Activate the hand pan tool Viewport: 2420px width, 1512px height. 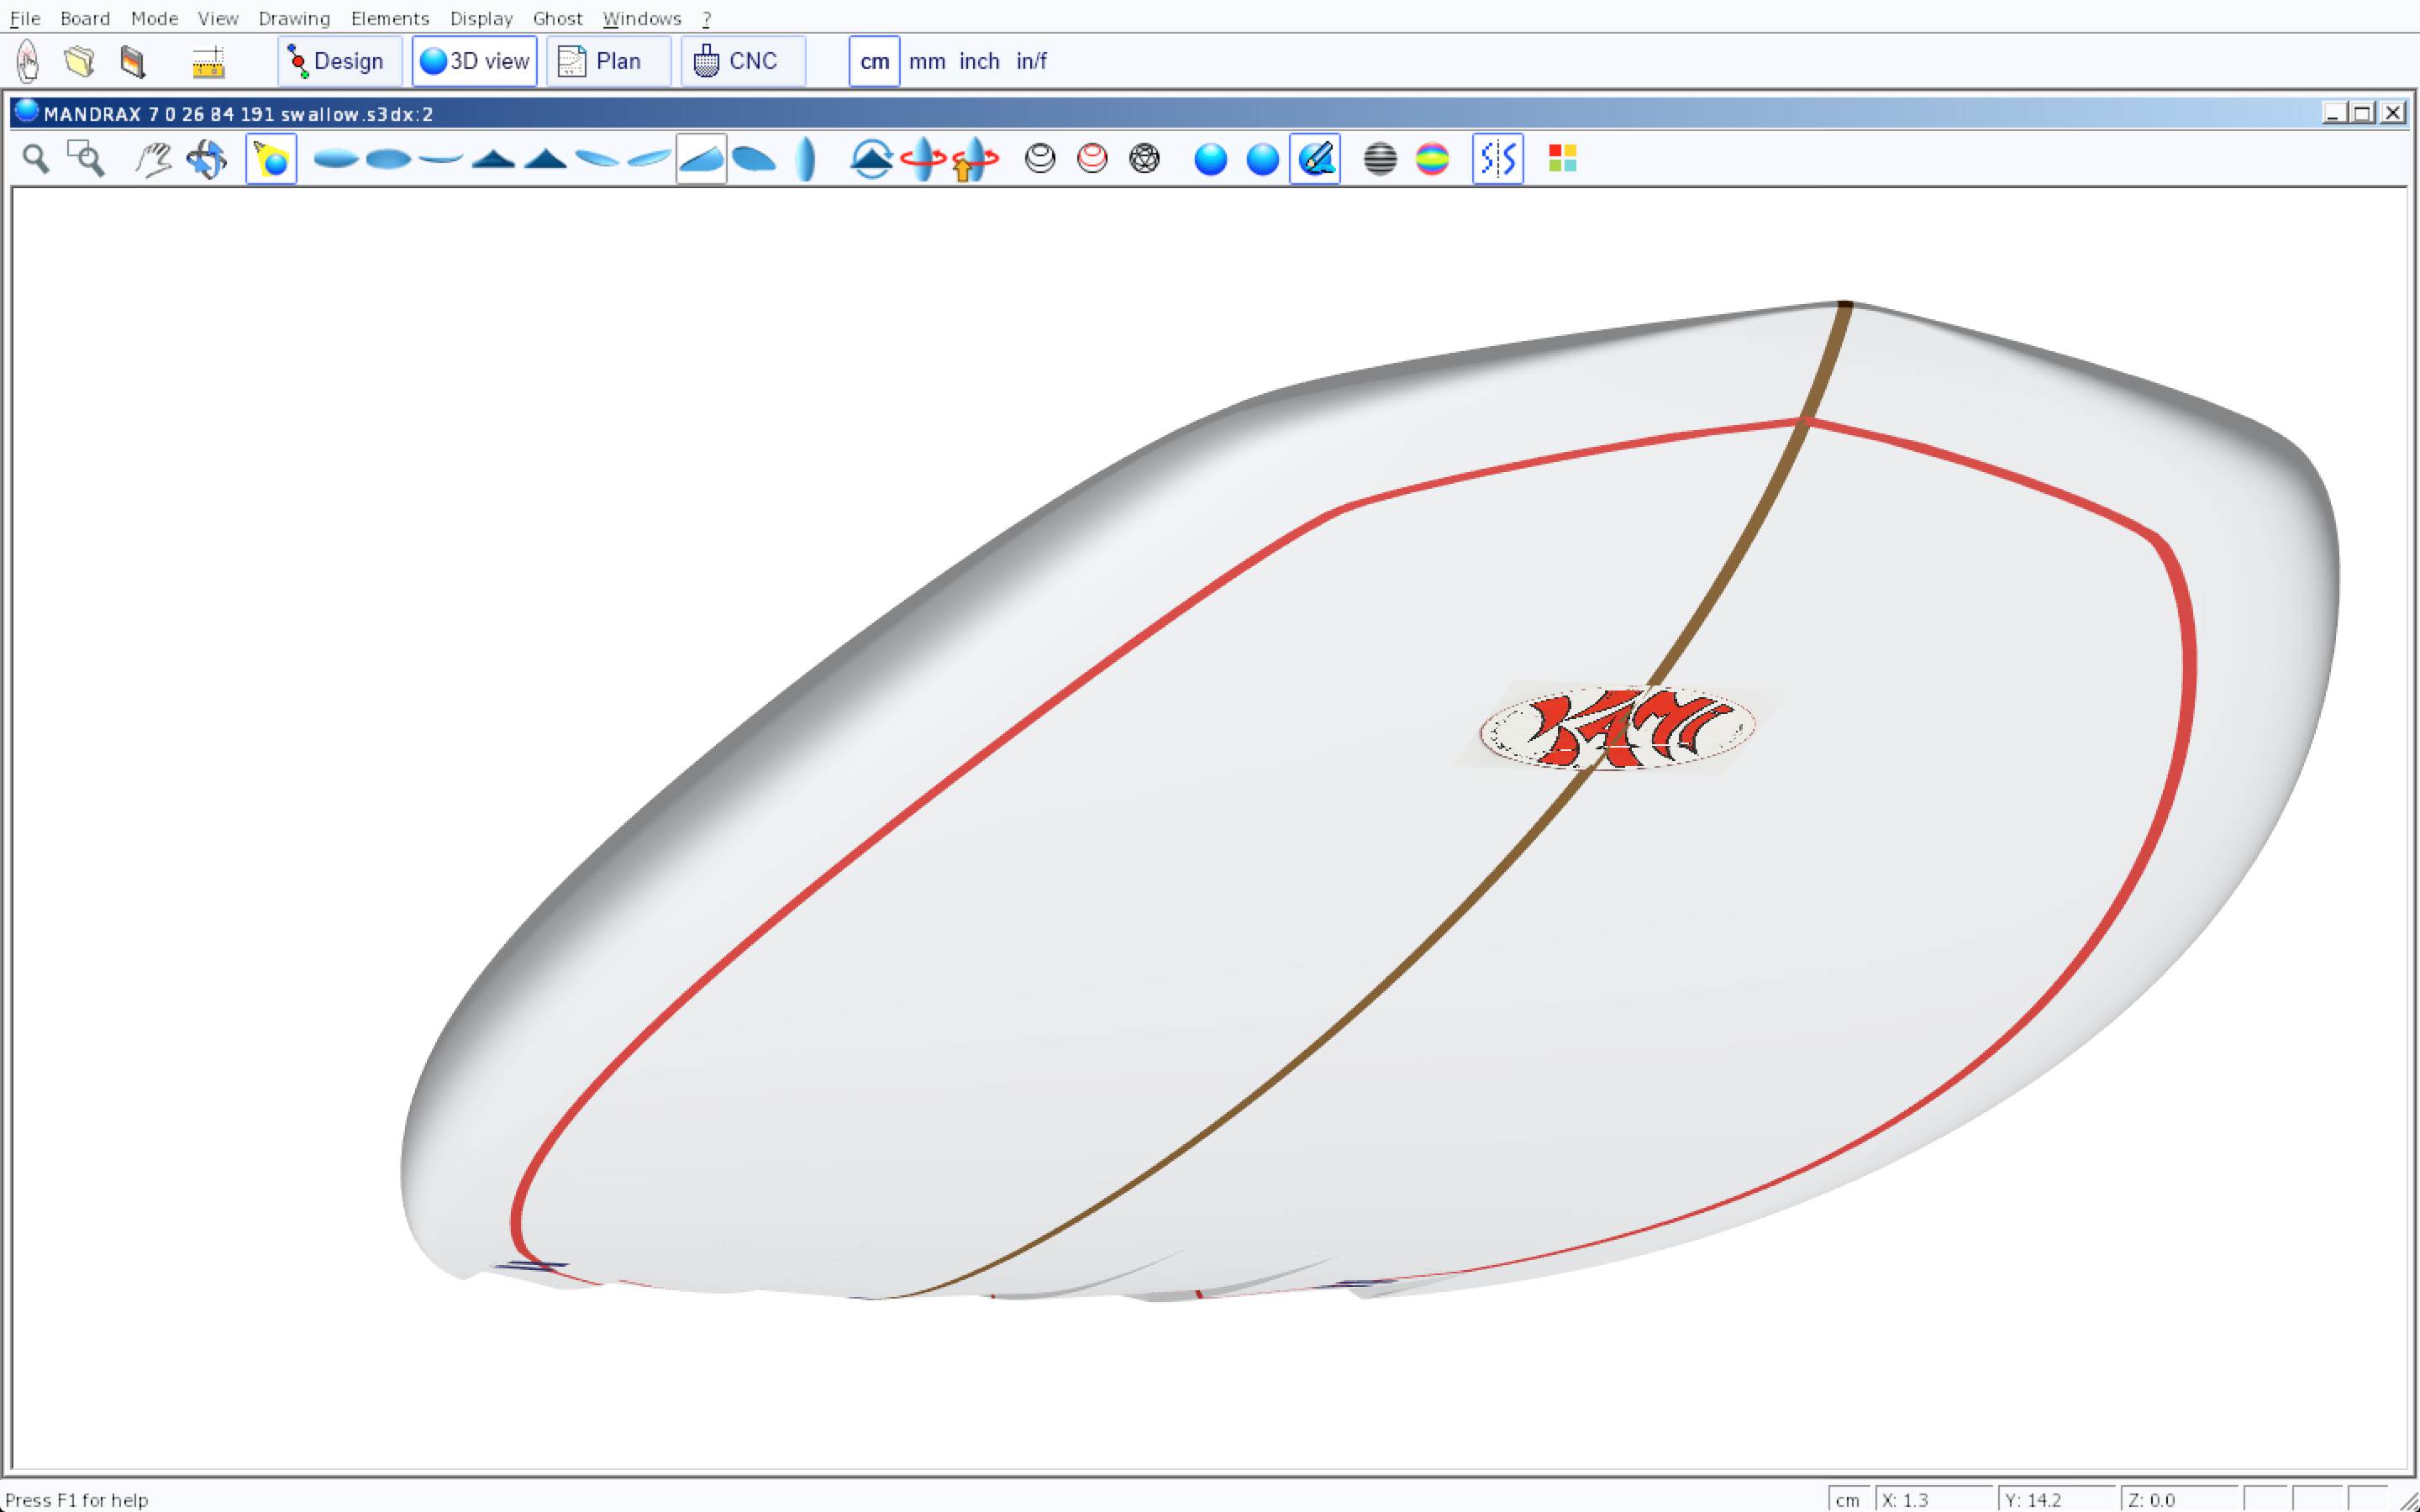153,159
